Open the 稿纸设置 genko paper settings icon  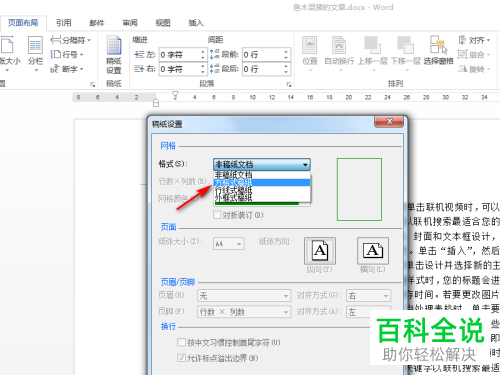tap(114, 55)
